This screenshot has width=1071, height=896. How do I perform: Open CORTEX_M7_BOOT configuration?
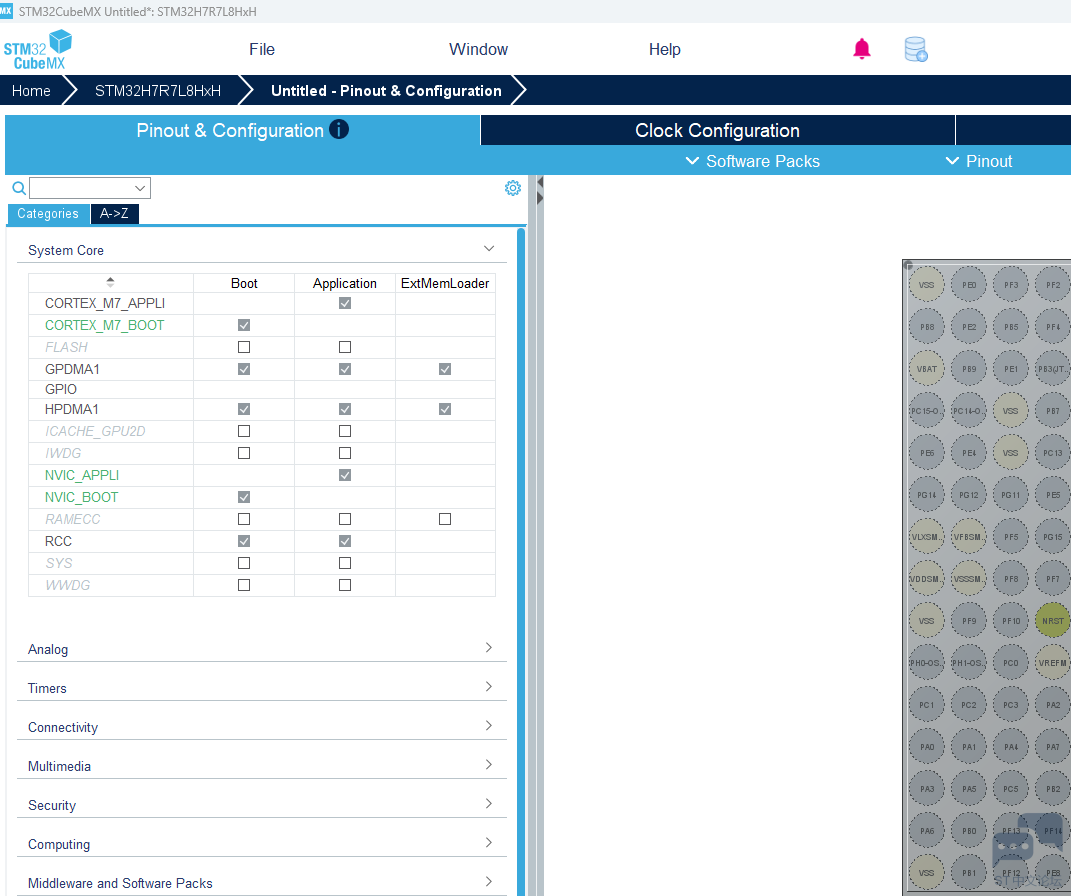[105, 325]
